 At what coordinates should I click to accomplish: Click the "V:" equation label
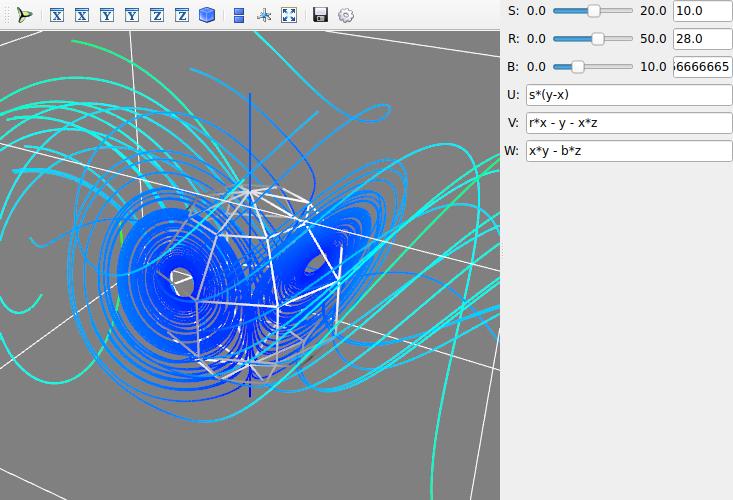(x=513, y=123)
